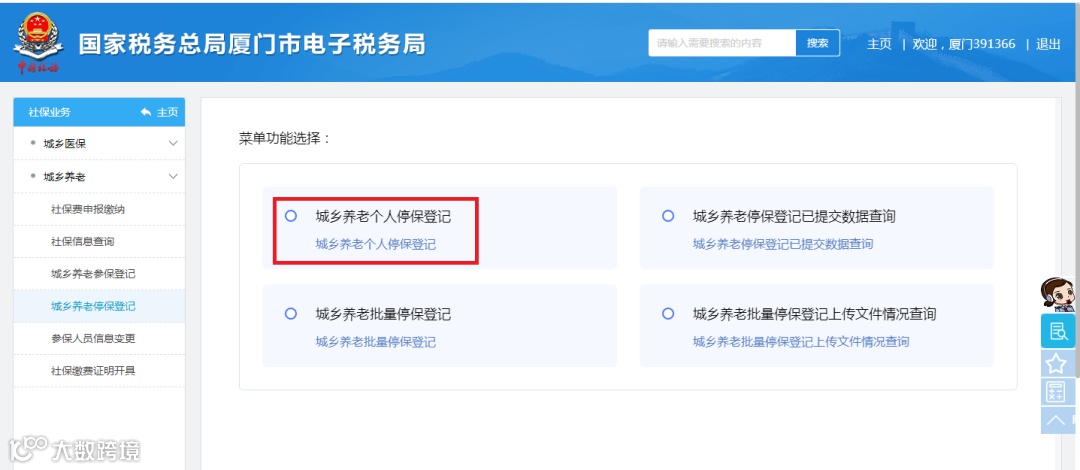Click the scroll-to-top arrow icon
1080x470 pixels.
pos(1056,420)
